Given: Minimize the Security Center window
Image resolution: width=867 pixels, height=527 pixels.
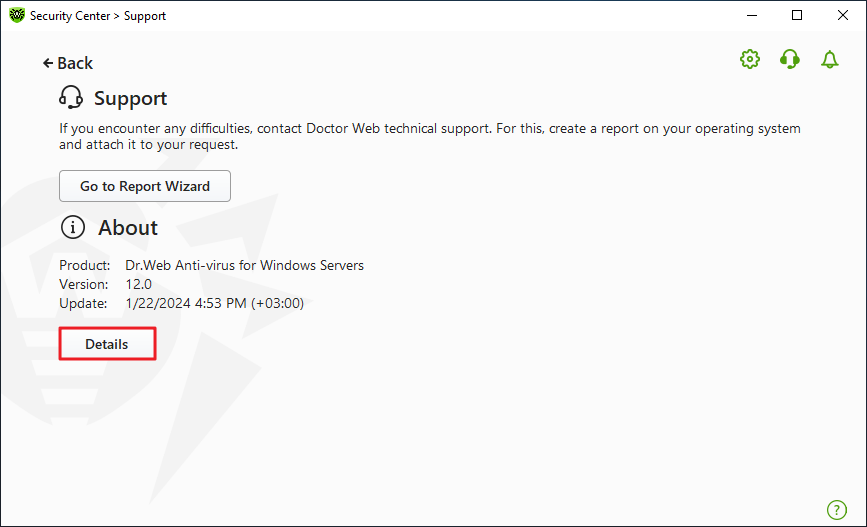Looking at the screenshot, I should tap(751, 15).
